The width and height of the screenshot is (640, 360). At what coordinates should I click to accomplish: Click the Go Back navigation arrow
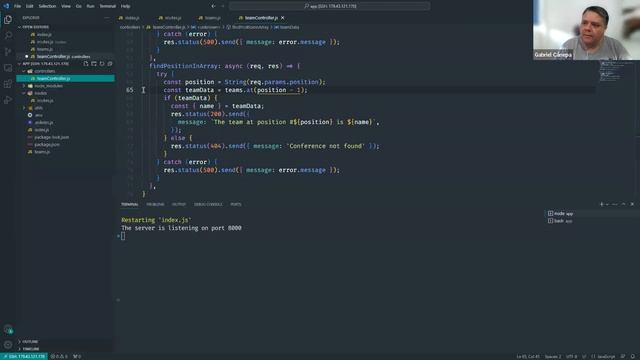tap(213, 6)
